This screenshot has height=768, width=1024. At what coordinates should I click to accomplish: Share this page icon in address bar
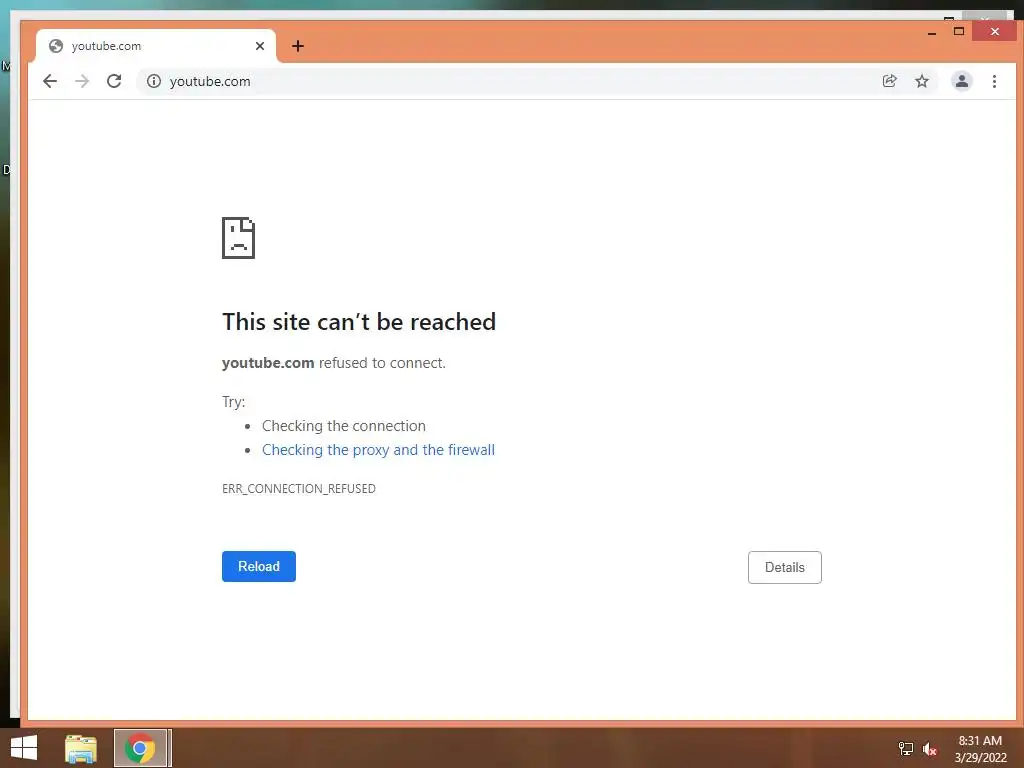point(889,81)
